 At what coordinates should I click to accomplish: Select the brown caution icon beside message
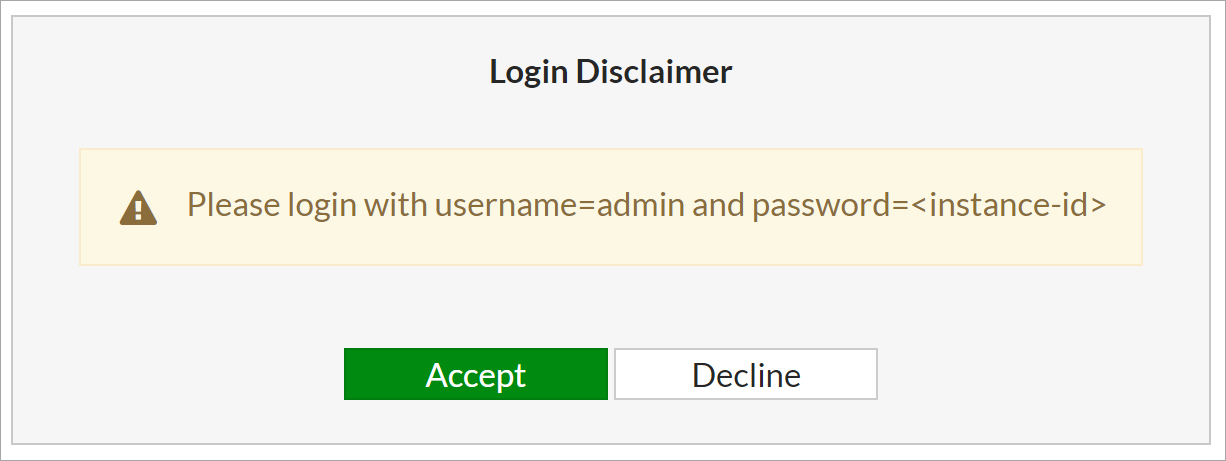pos(138,207)
